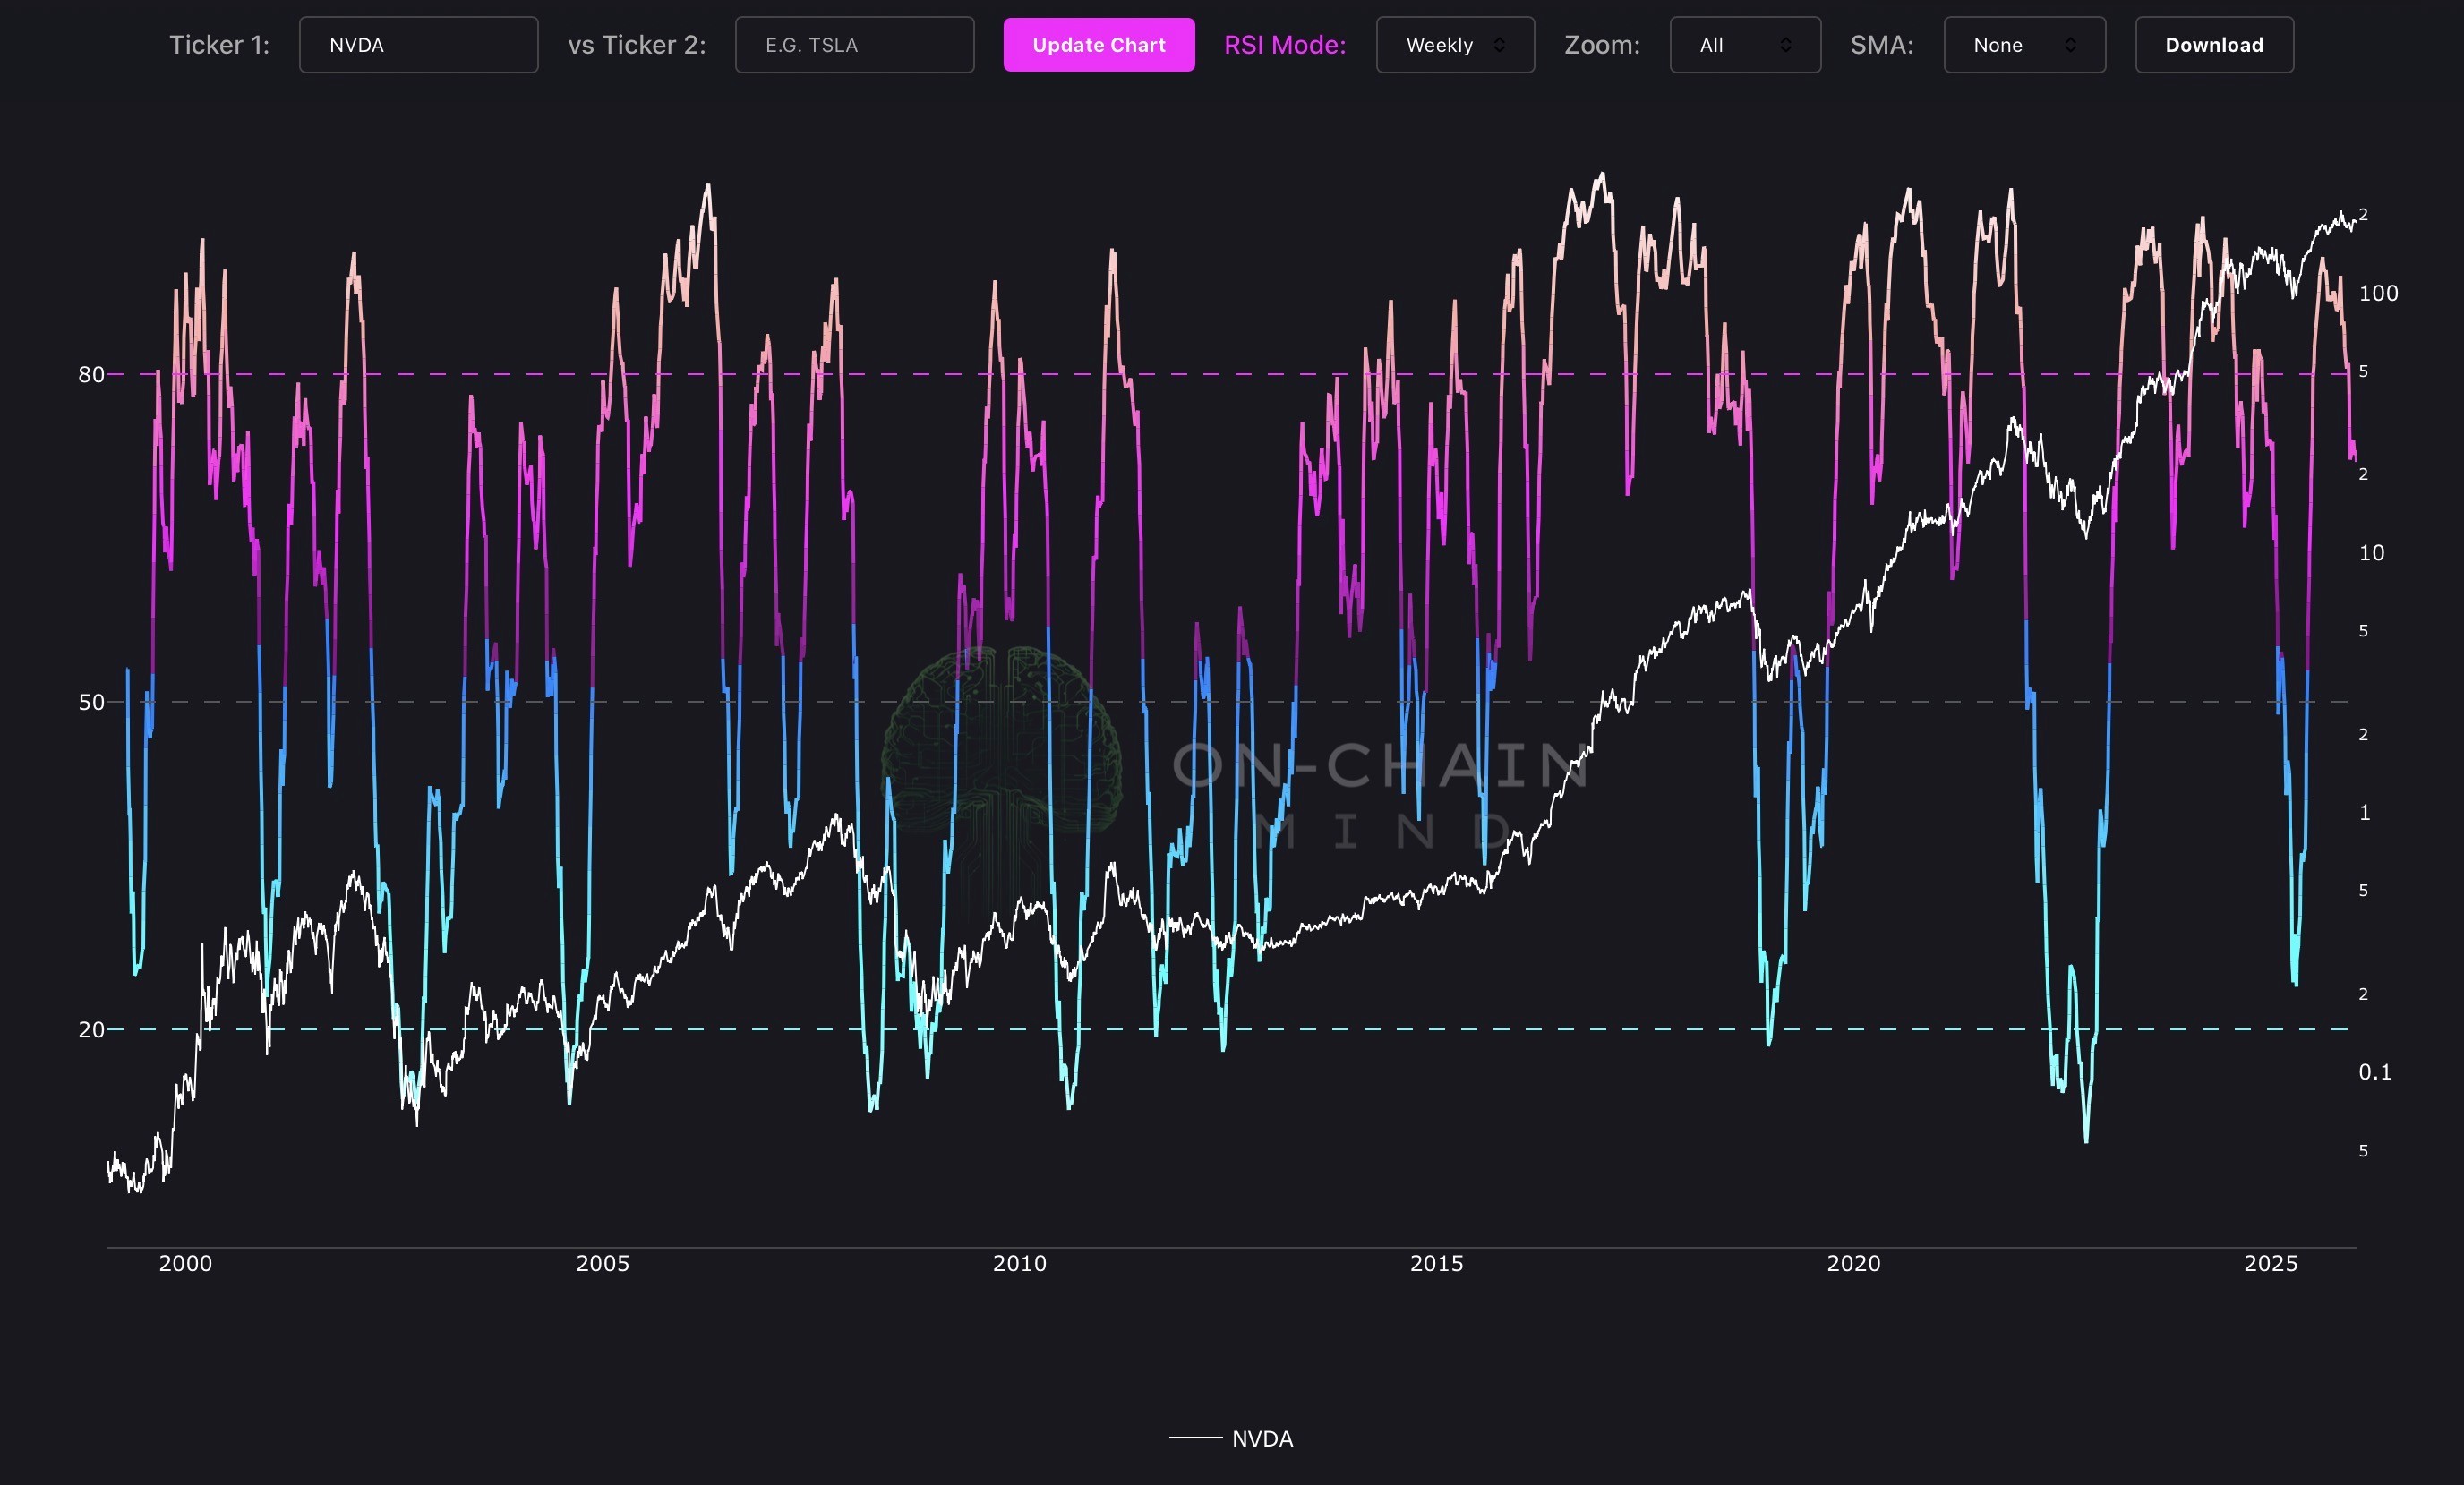This screenshot has height=1485, width=2464.
Task: Click the 100 price axis label
Action: (2377, 293)
